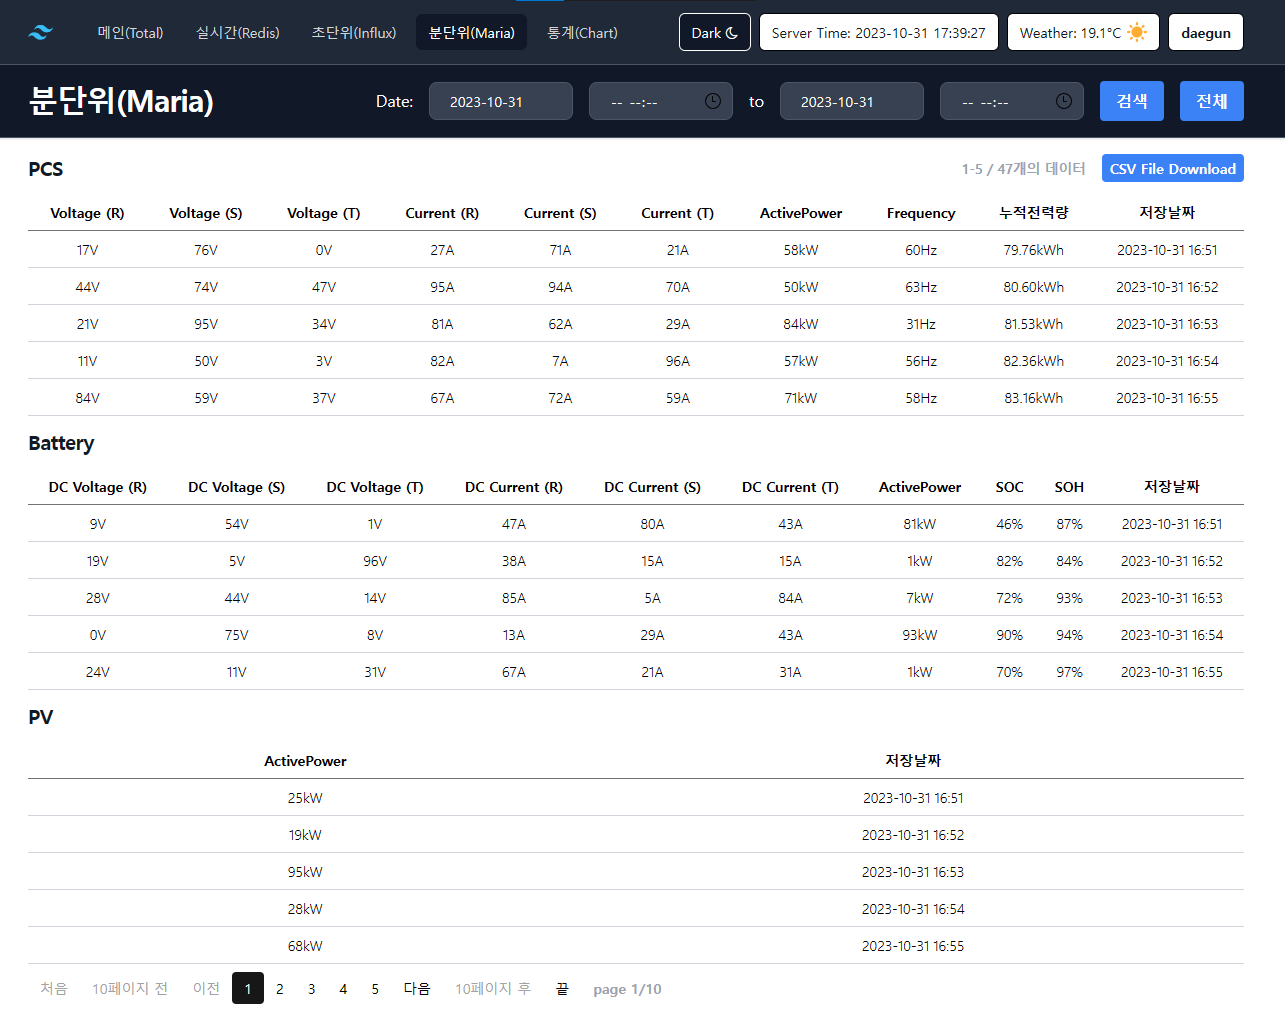Image resolution: width=1285 pixels, height=1034 pixels.
Task: Open the start date field
Action: pos(500,100)
